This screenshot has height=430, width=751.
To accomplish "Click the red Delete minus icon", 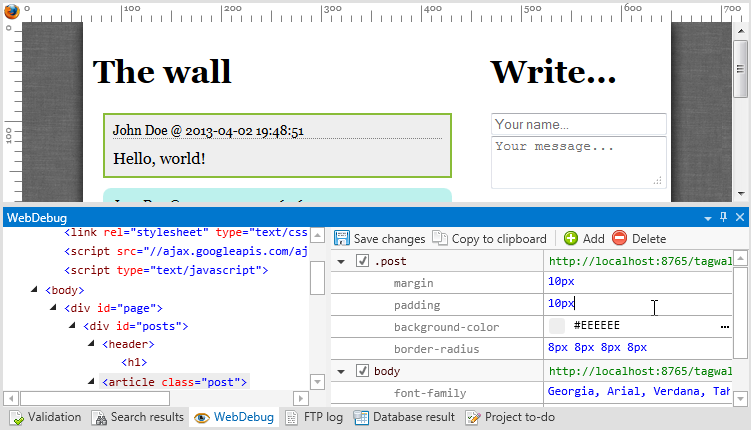I will pyautogui.click(x=619, y=238).
